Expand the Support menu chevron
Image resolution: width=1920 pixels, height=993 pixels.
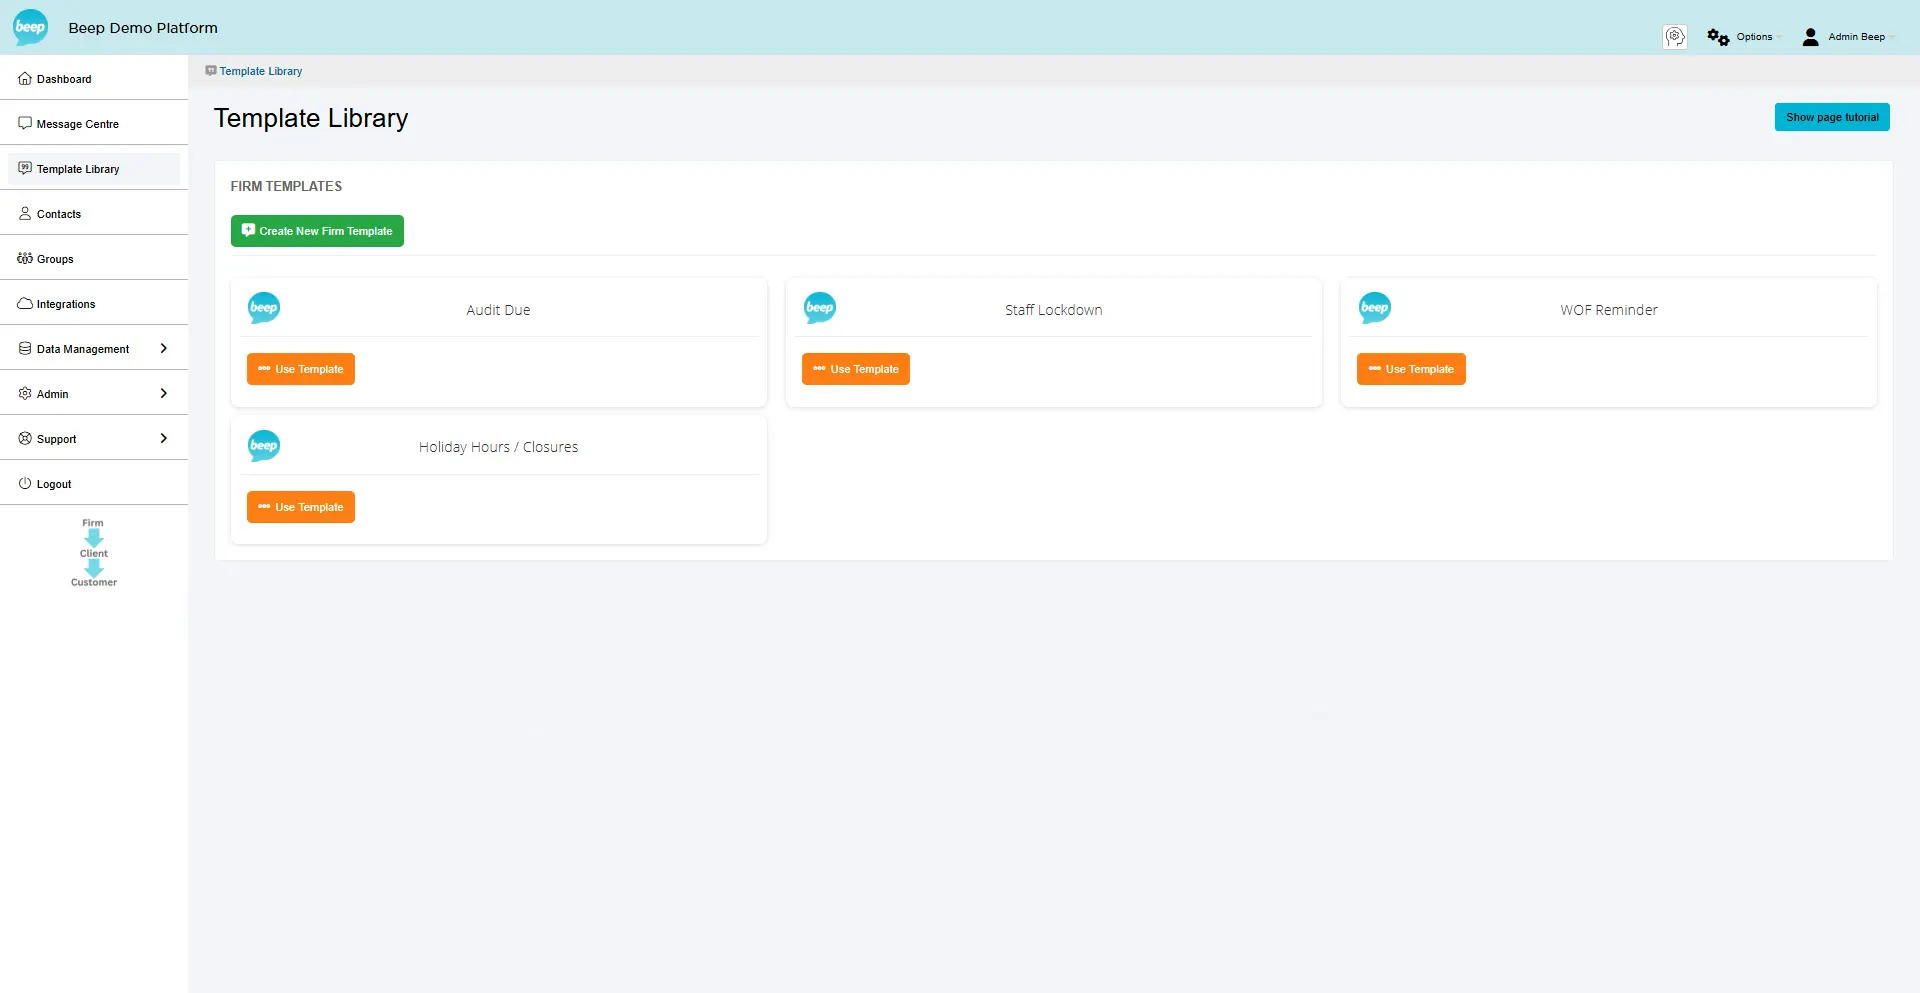(x=164, y=438)
